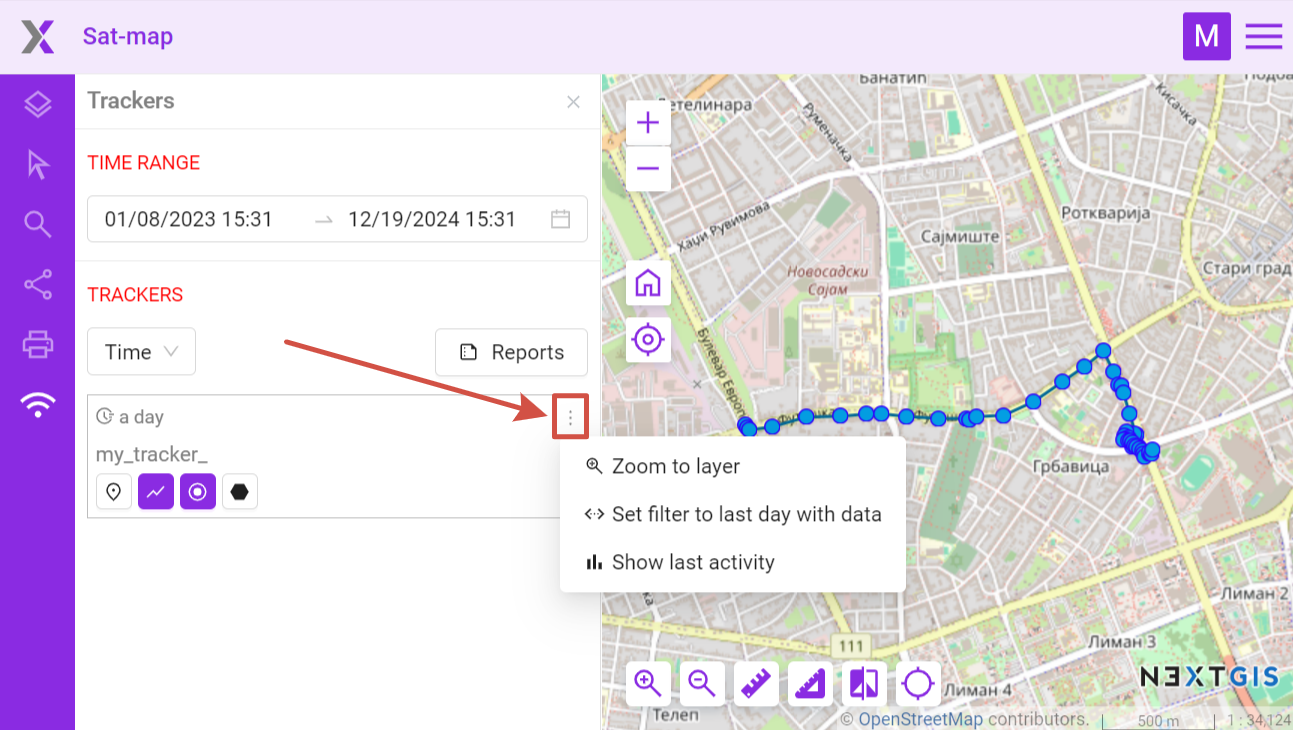Toggle the tracker points display
The image size is (1293, 730).
(x=198, y=492)
